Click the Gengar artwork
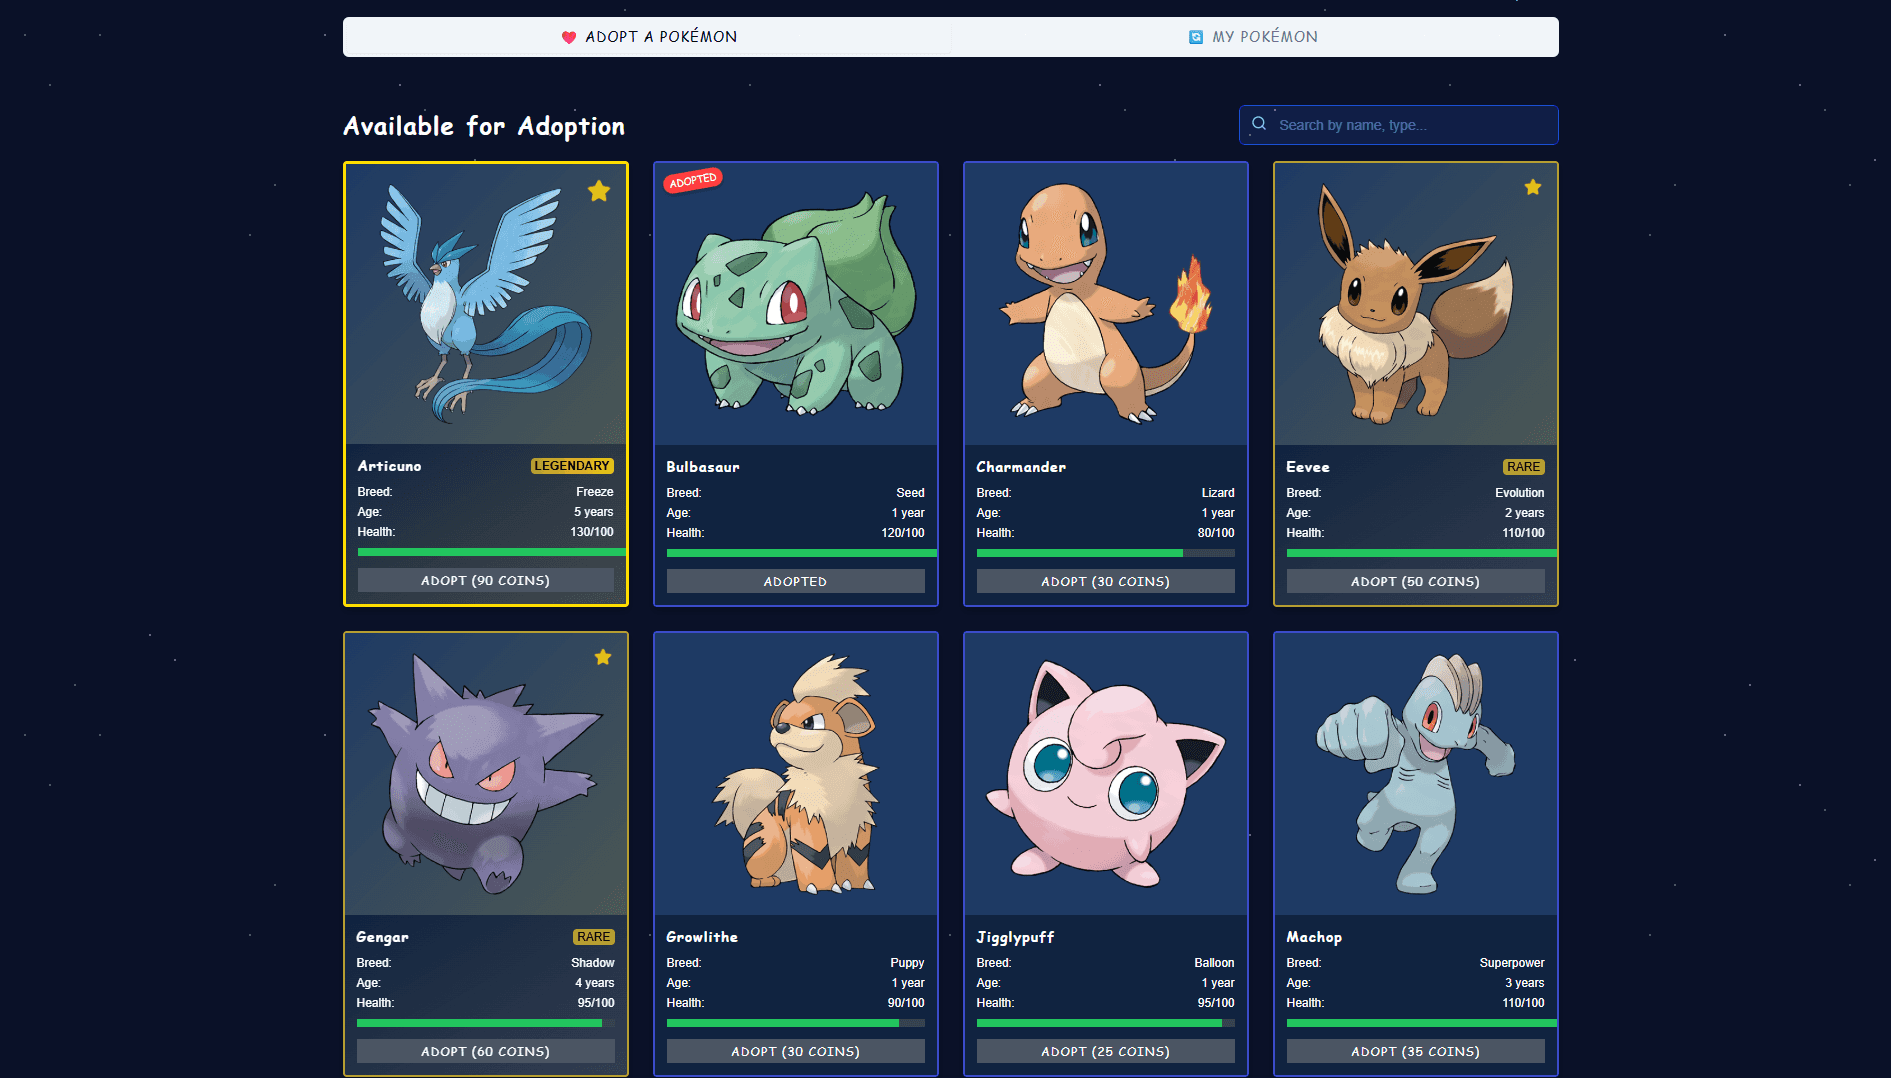This screenshot has width=1891, height=1078. (486, 773)
